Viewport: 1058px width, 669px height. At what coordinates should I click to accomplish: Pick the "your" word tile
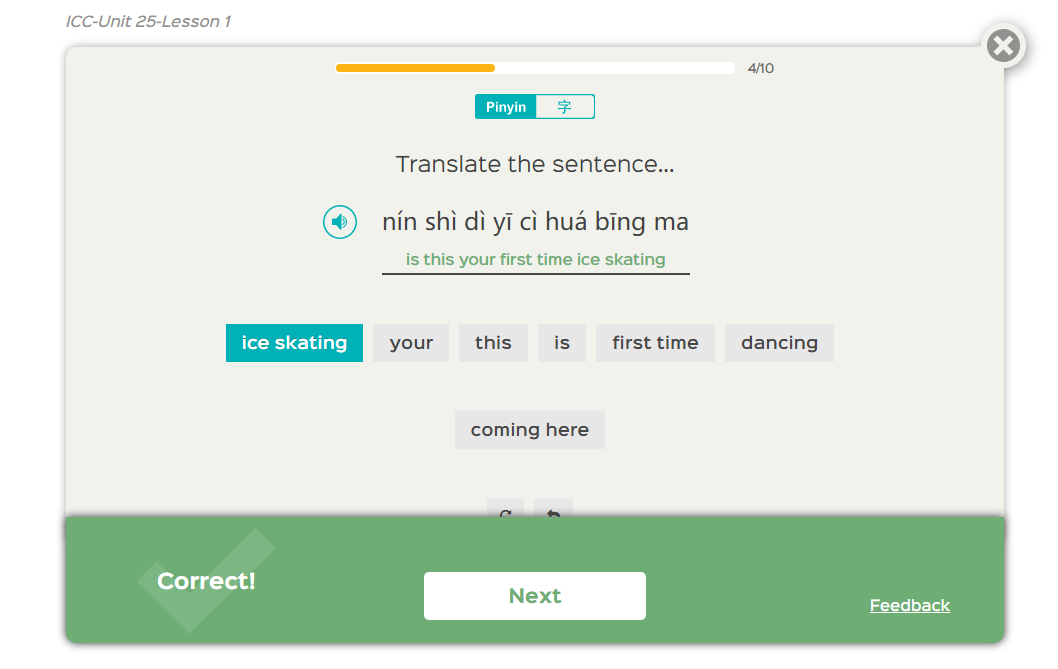(411, 343)
